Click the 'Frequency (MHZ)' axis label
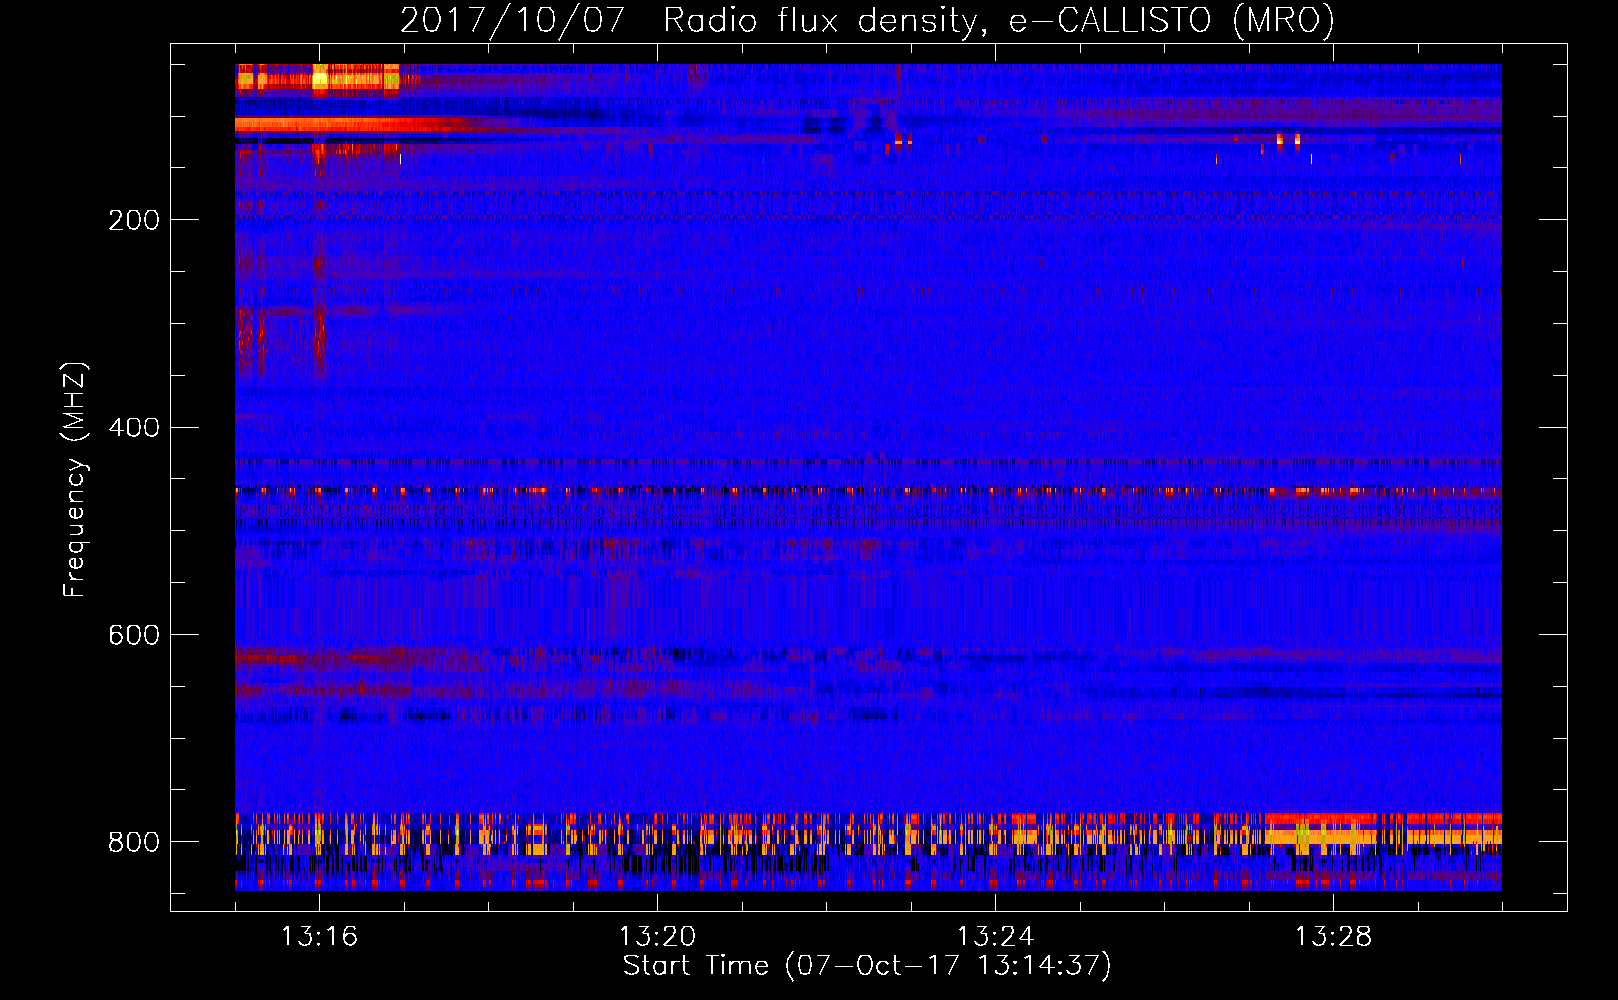Image resolution: width=1618 pixels, height=1000 pixels. pyautogui.click(x=74, y=480)
